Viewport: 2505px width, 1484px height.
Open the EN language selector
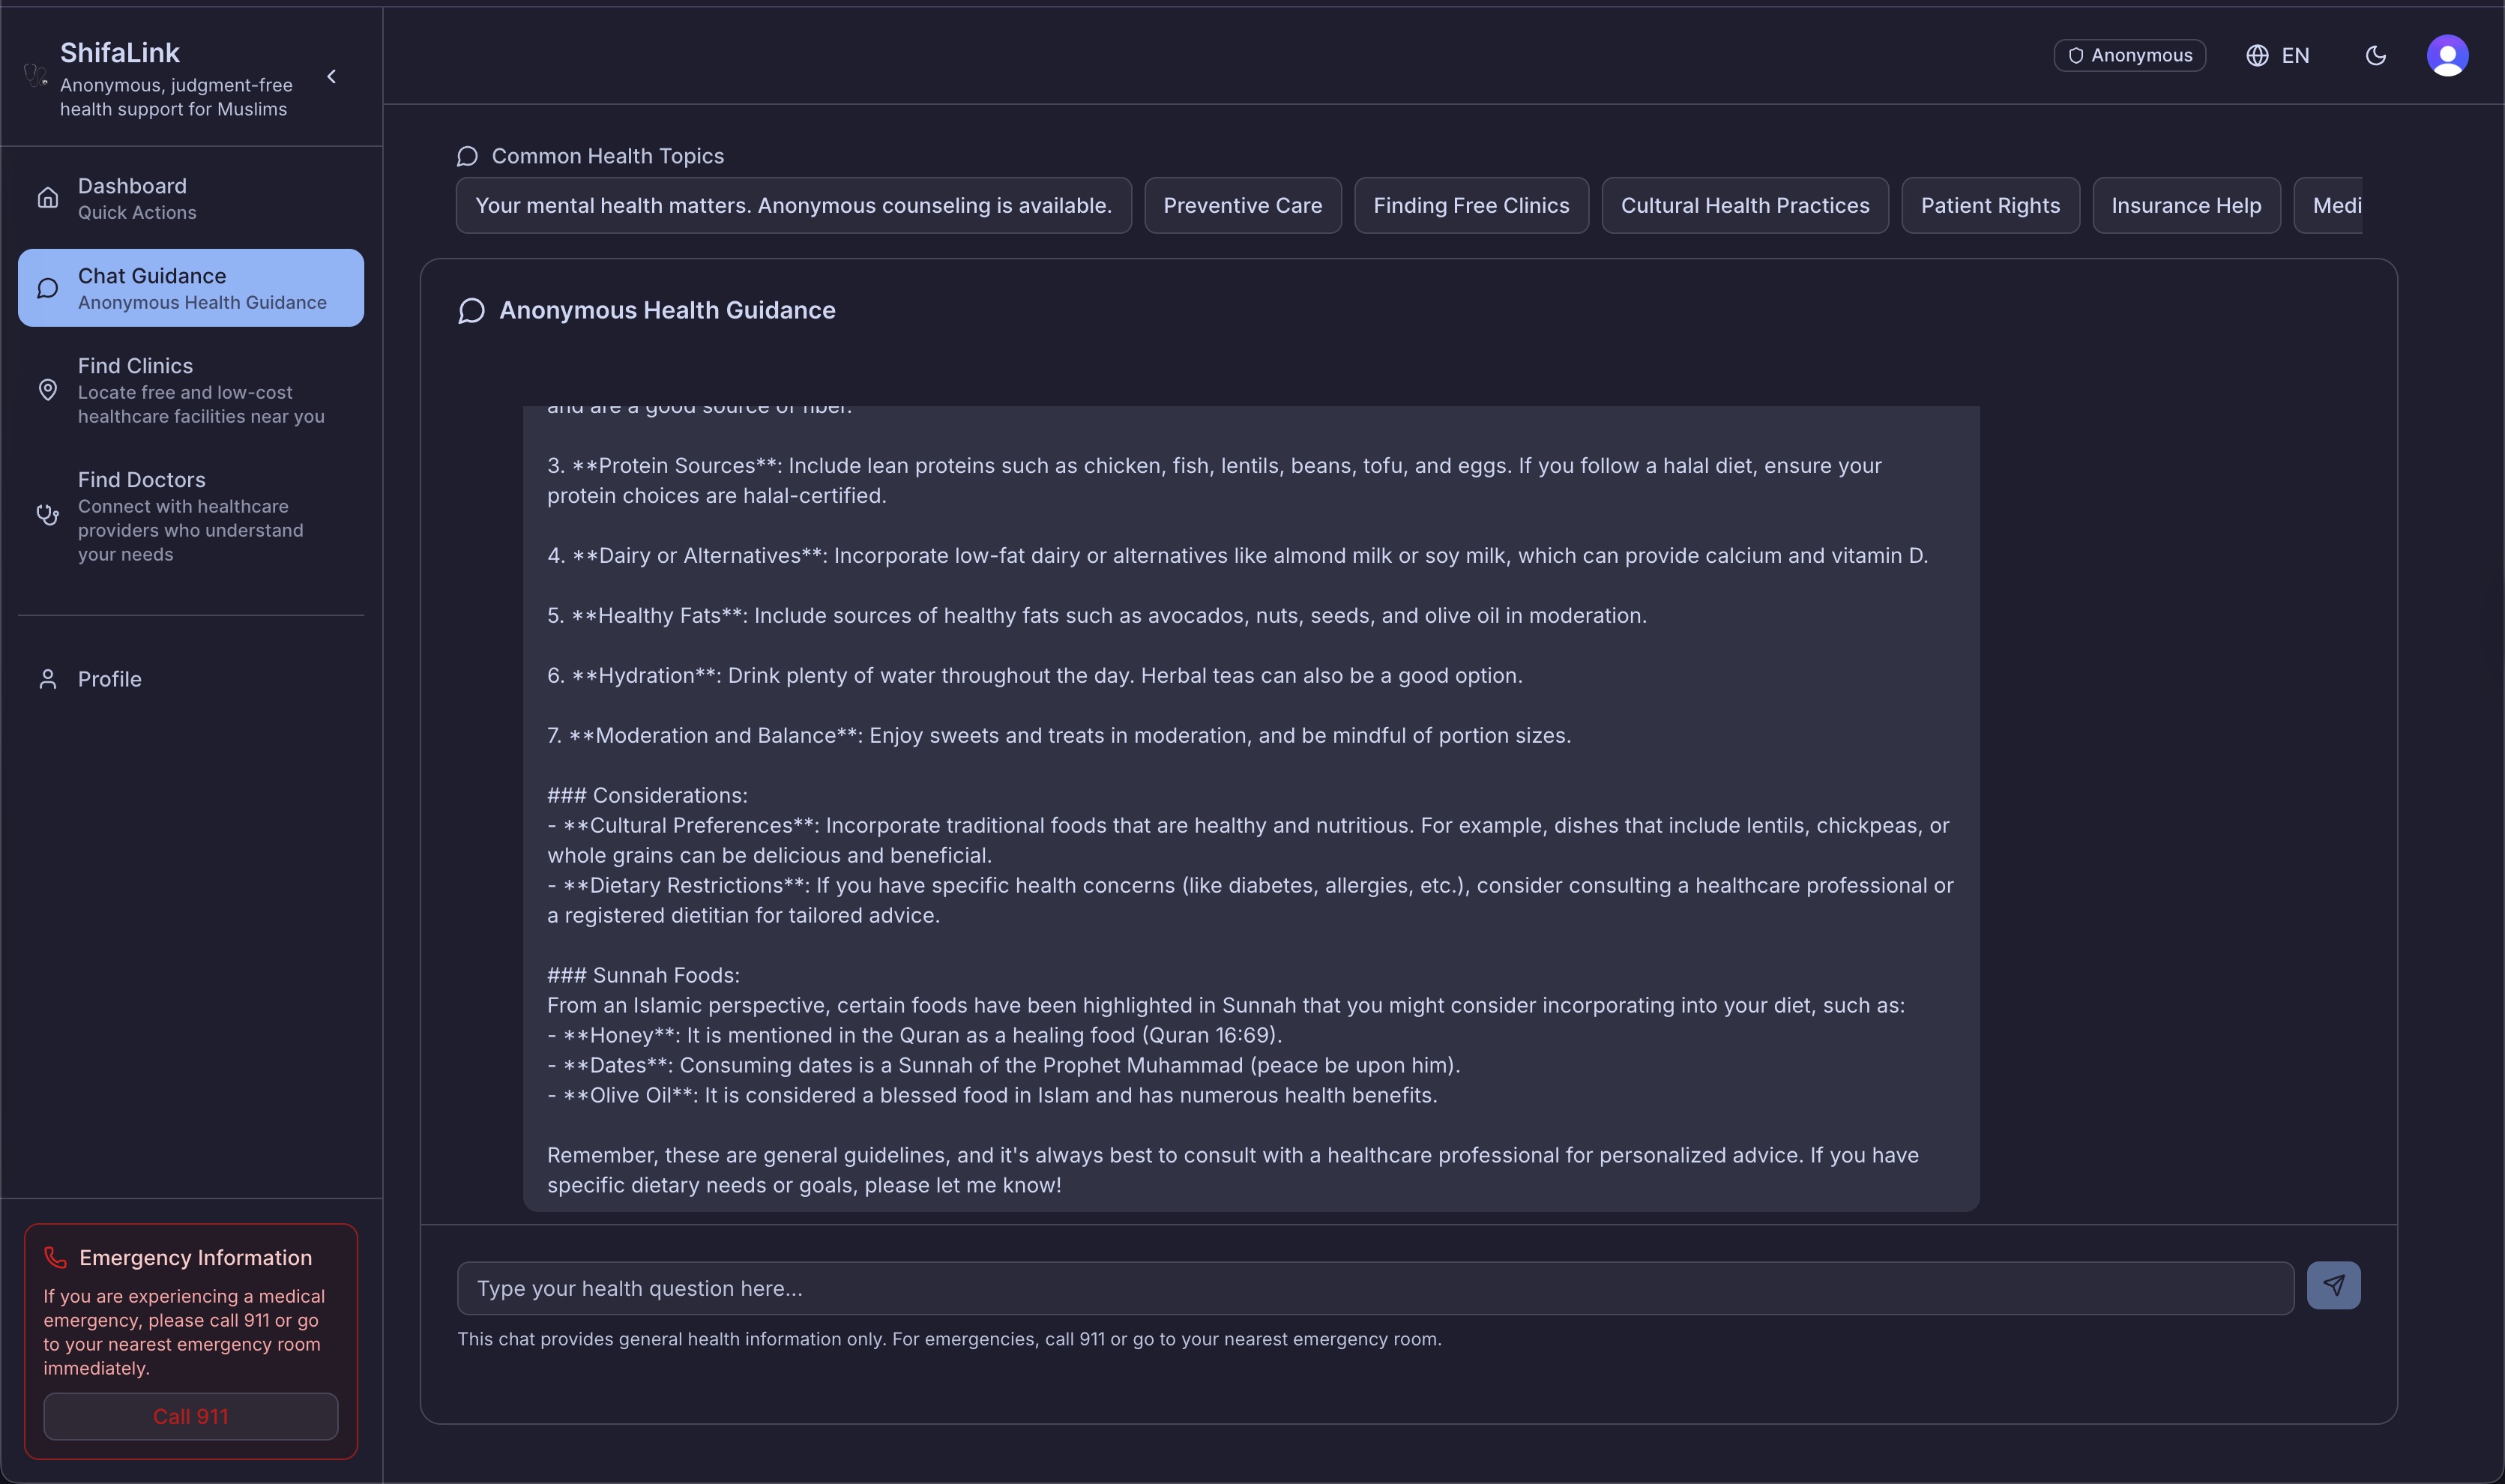click(2294, 56)
